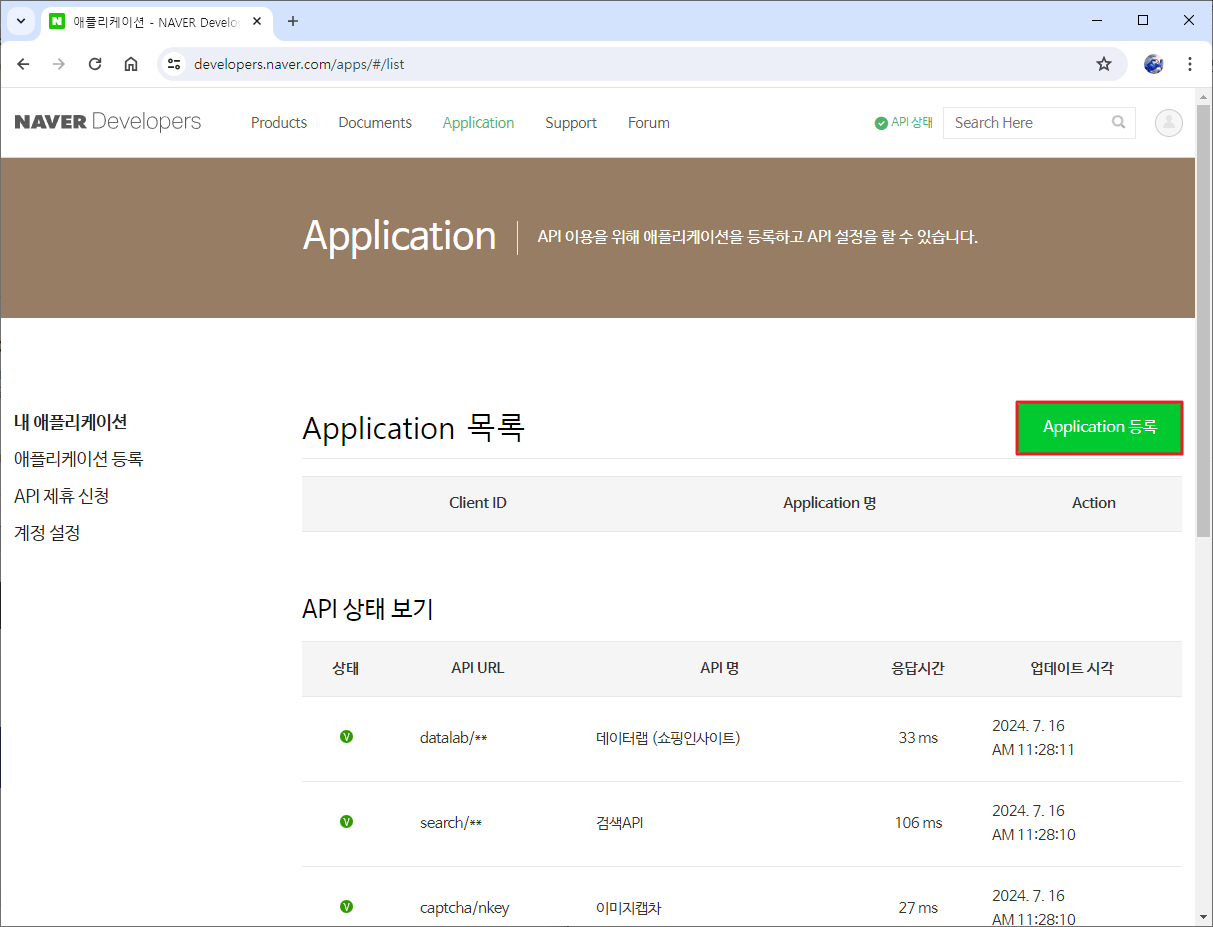Click the captcha/nkey API URL cell

pos(464,908)
